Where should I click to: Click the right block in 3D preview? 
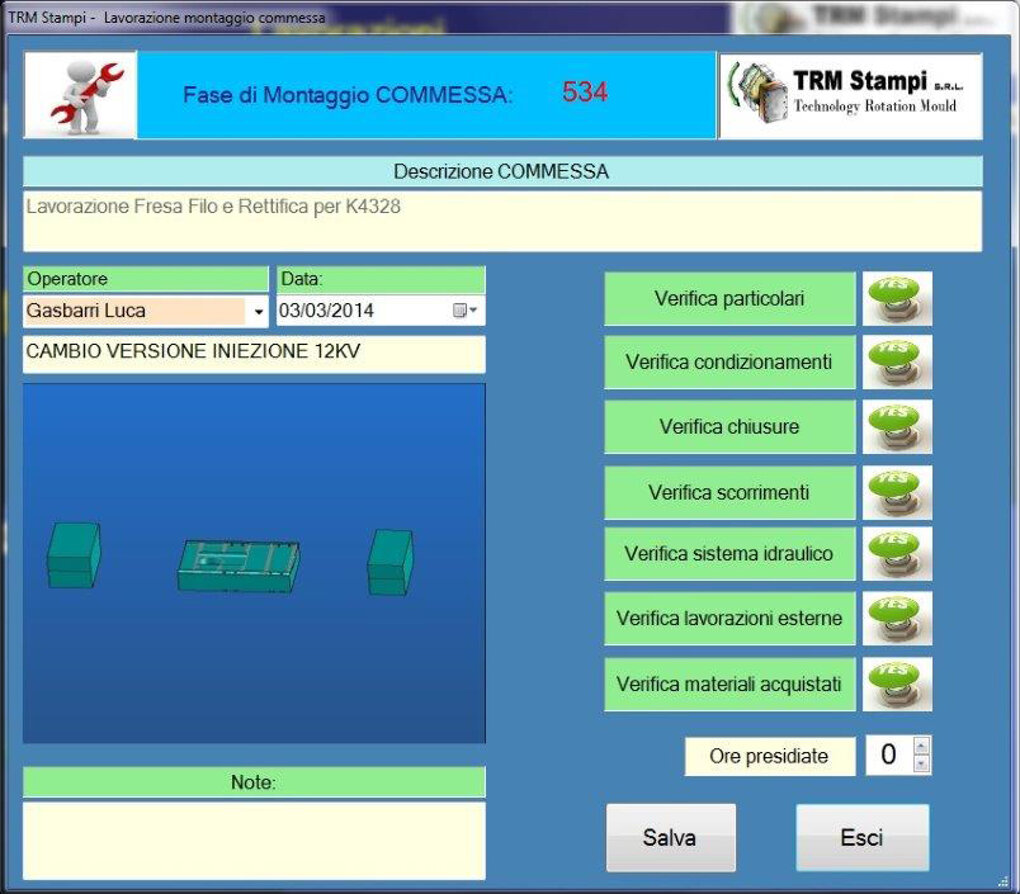390,562
